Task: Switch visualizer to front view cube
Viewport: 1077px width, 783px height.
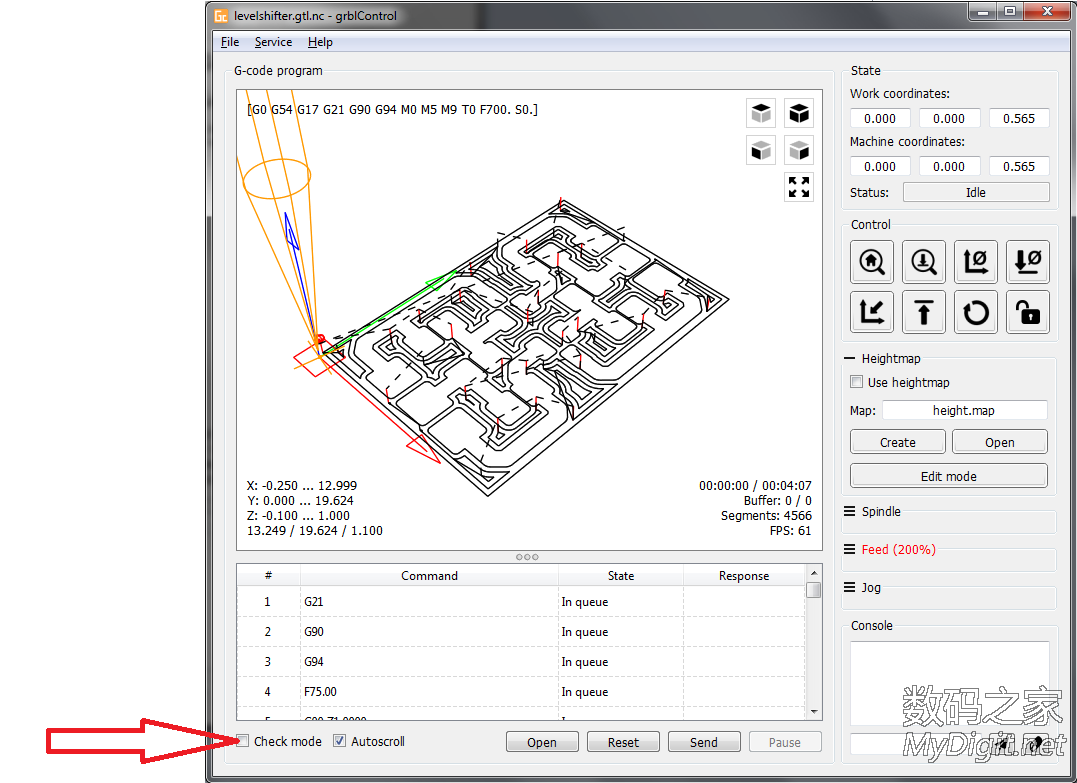Action: 761,150
